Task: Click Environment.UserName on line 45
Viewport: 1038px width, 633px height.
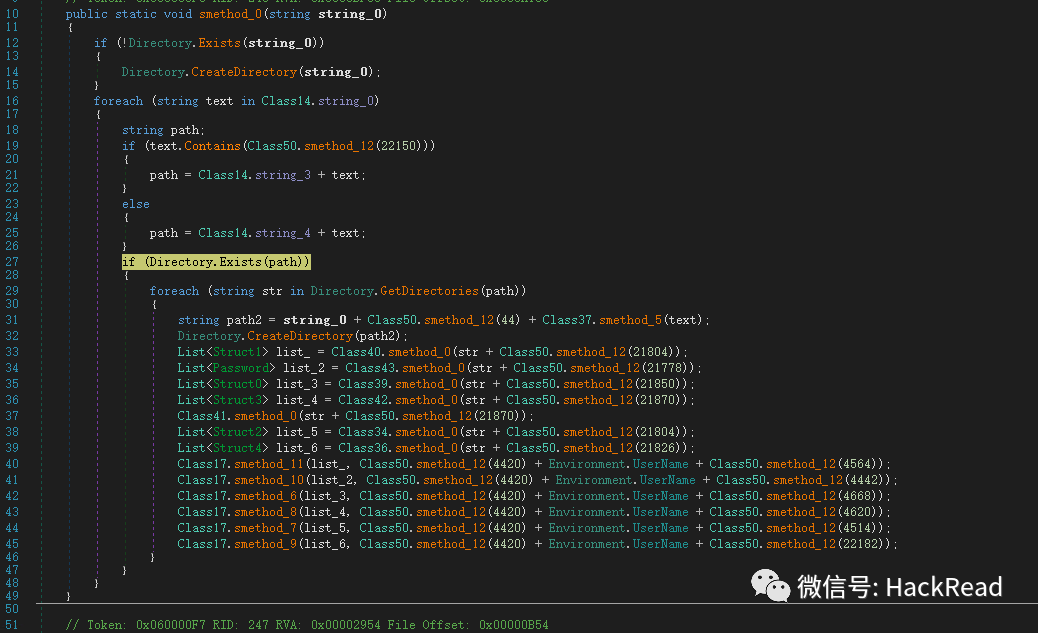Action: pos(618,544)
